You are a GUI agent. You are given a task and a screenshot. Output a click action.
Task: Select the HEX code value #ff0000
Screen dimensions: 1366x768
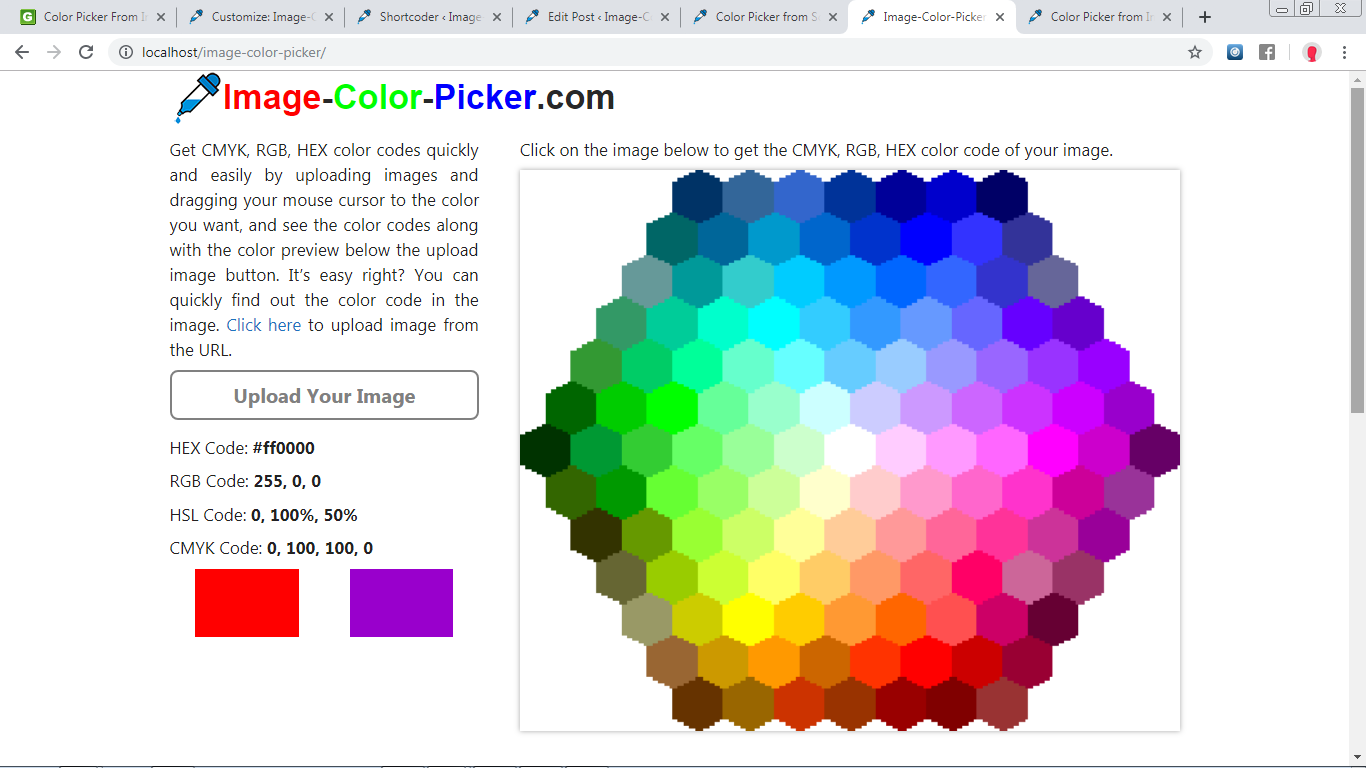[284, 448]
